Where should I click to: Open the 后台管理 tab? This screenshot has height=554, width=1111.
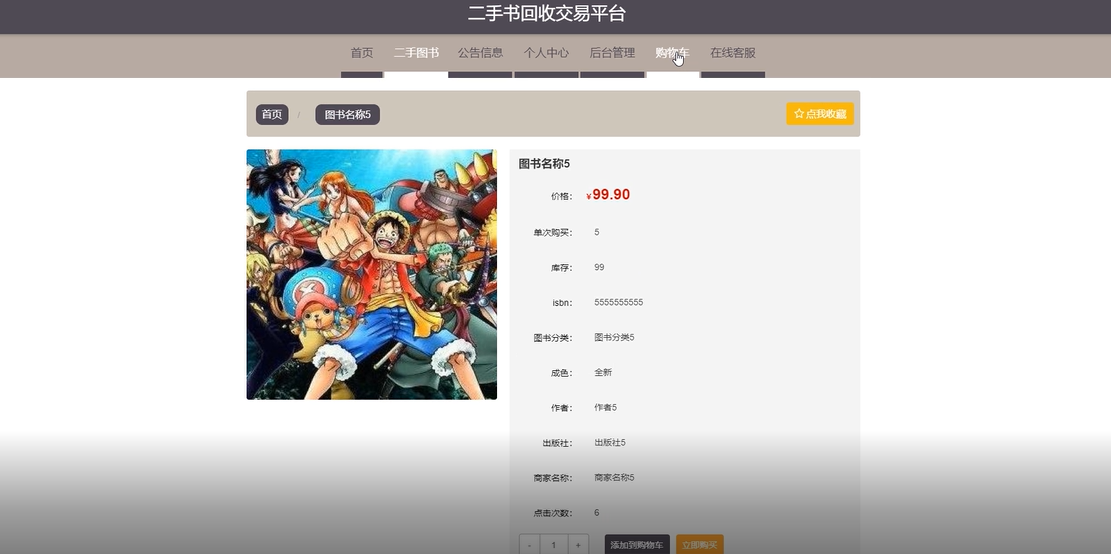click(612, 53)
